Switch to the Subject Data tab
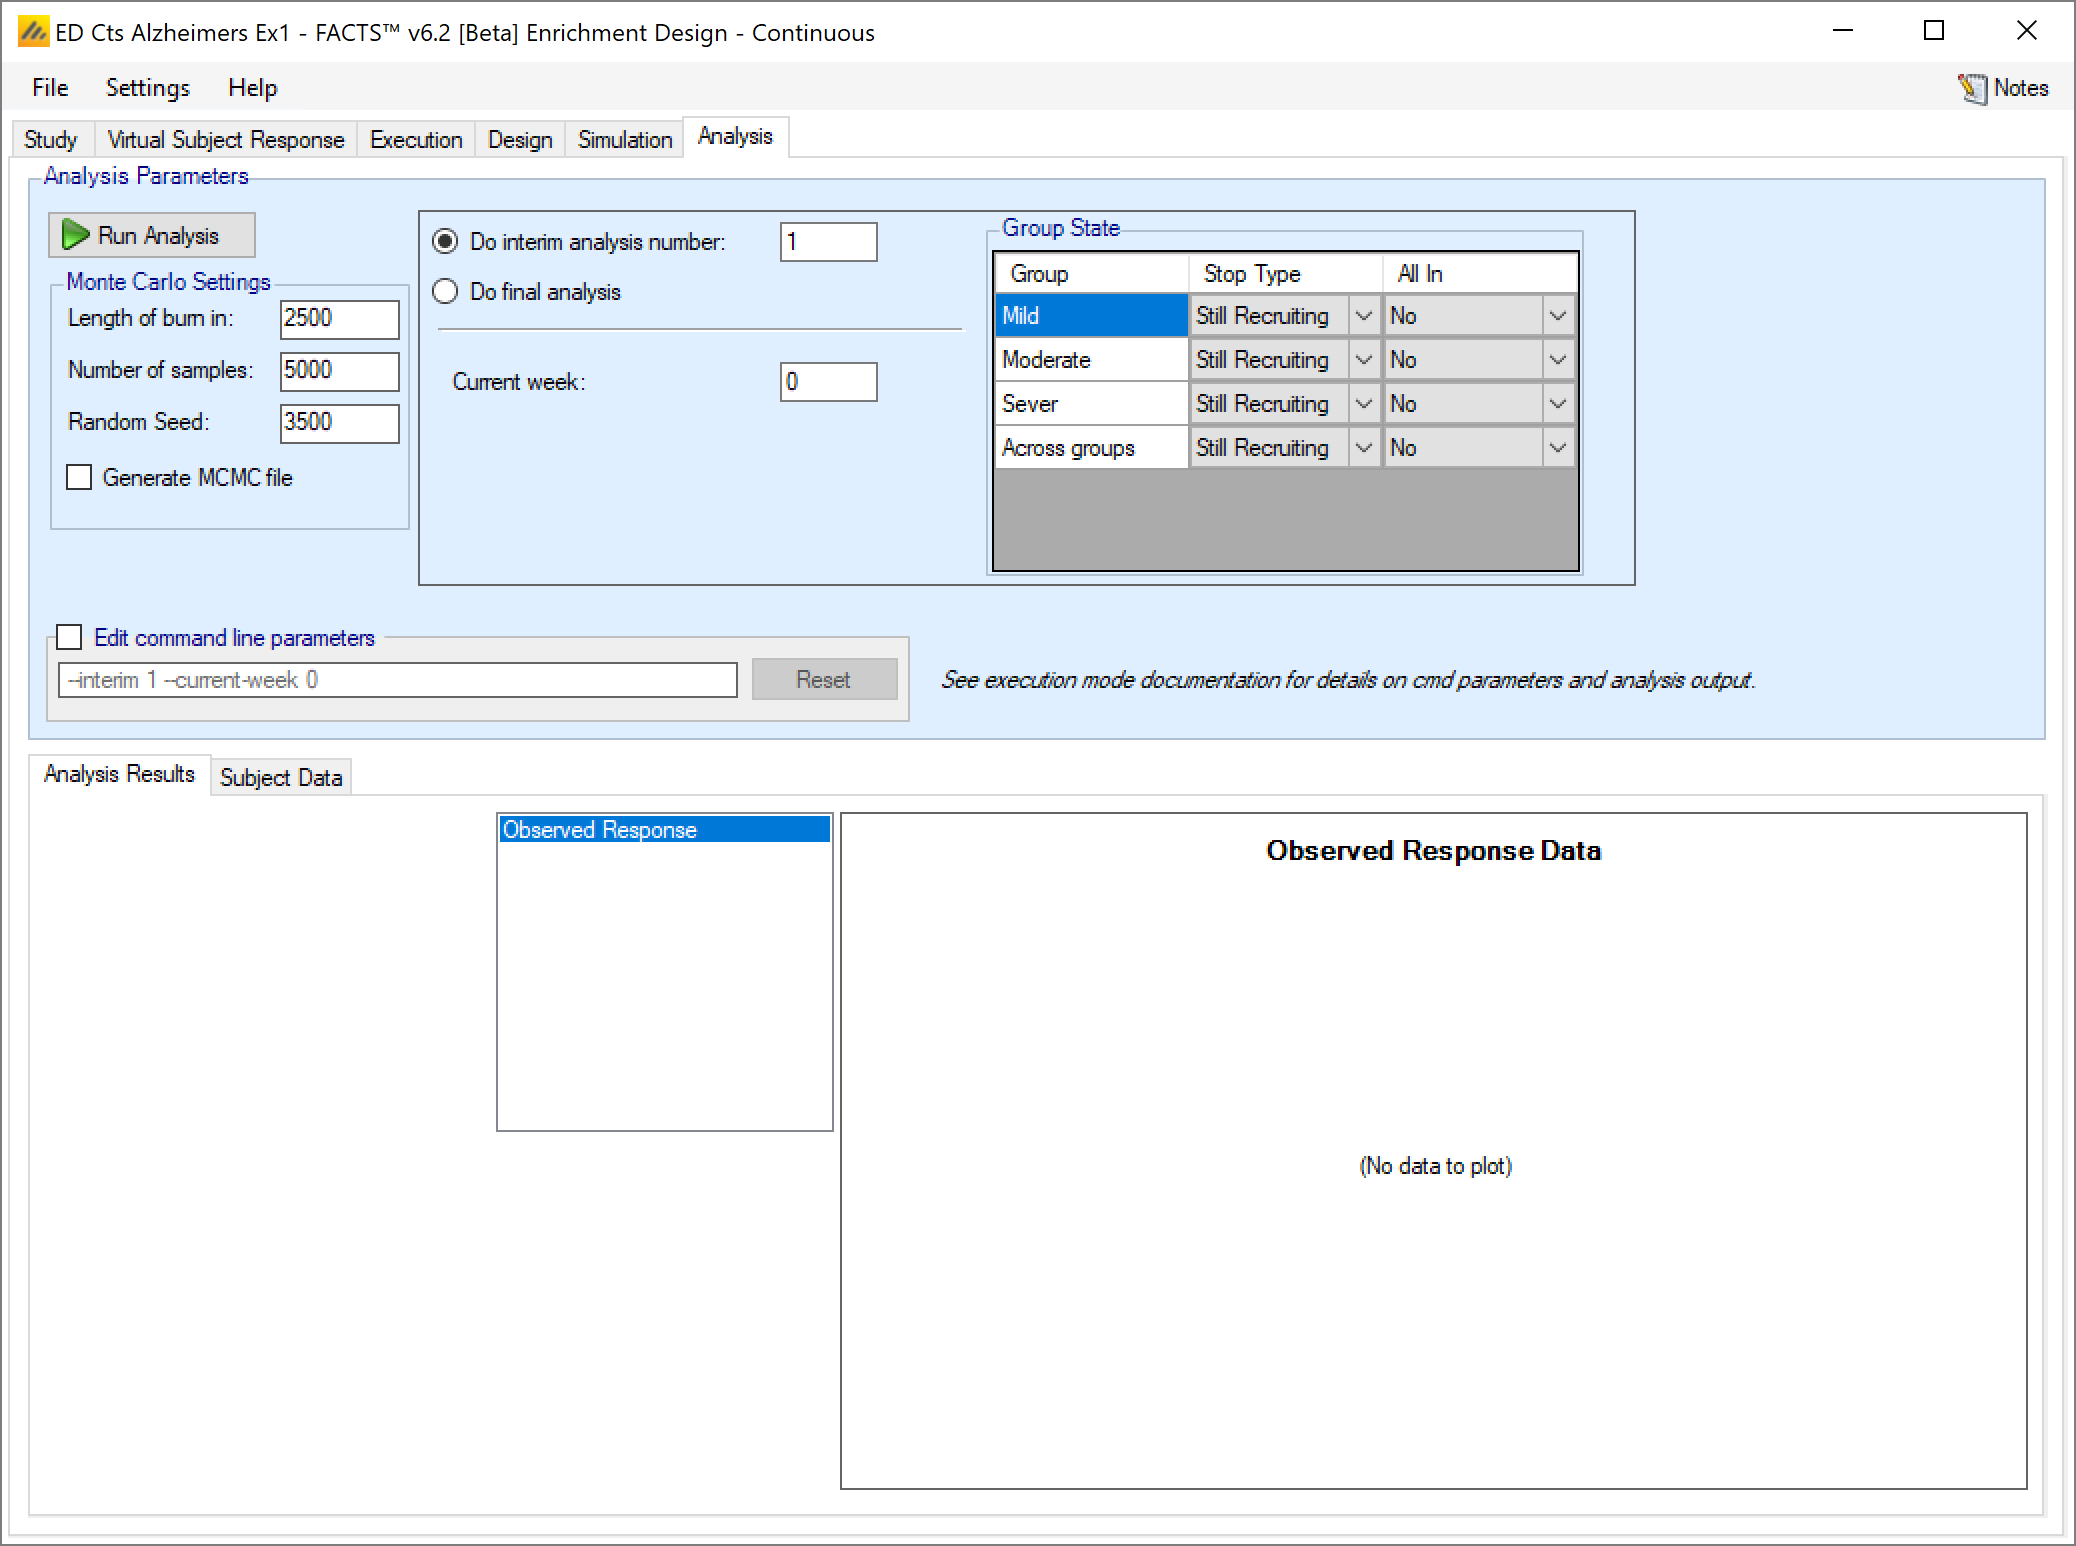 click(281, 777)
